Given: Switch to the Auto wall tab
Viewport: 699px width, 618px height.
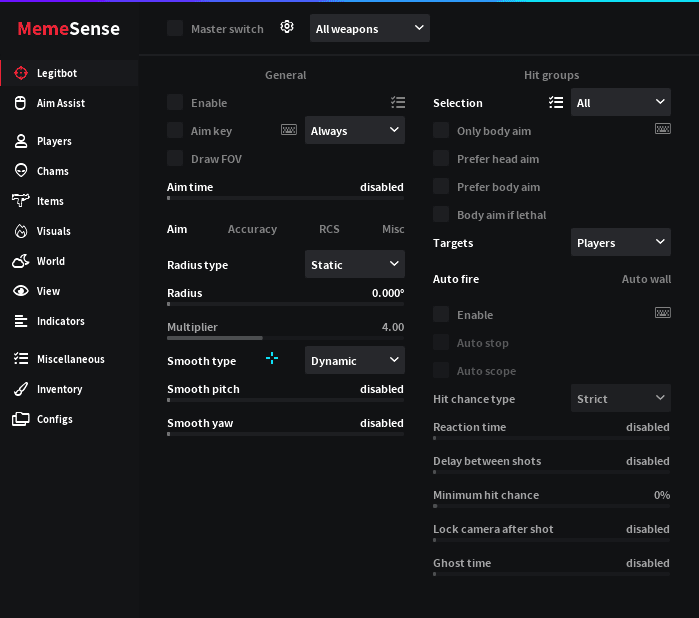Looking at the screenshot, I should (646, 279).
